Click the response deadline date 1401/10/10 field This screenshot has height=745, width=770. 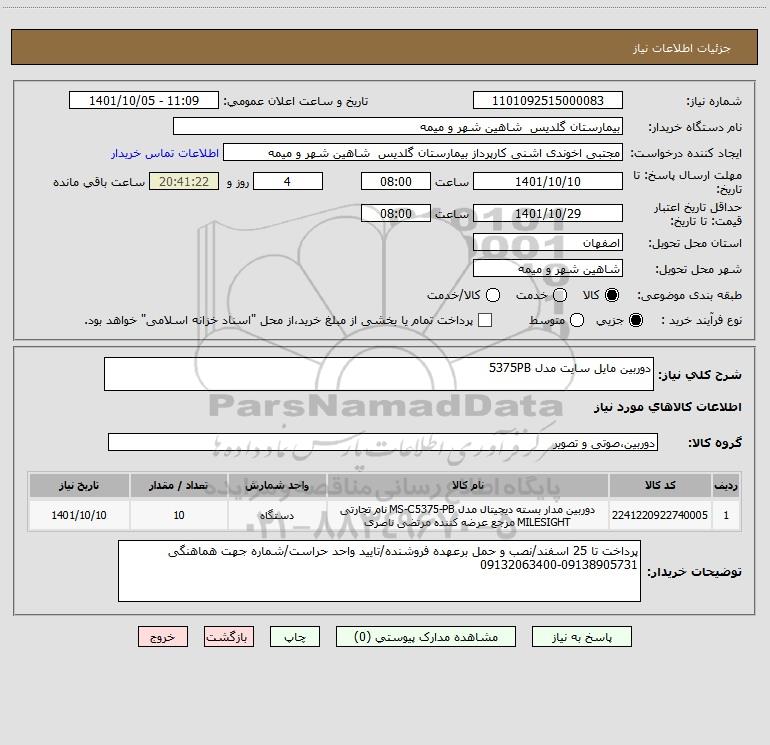point(548,182)
